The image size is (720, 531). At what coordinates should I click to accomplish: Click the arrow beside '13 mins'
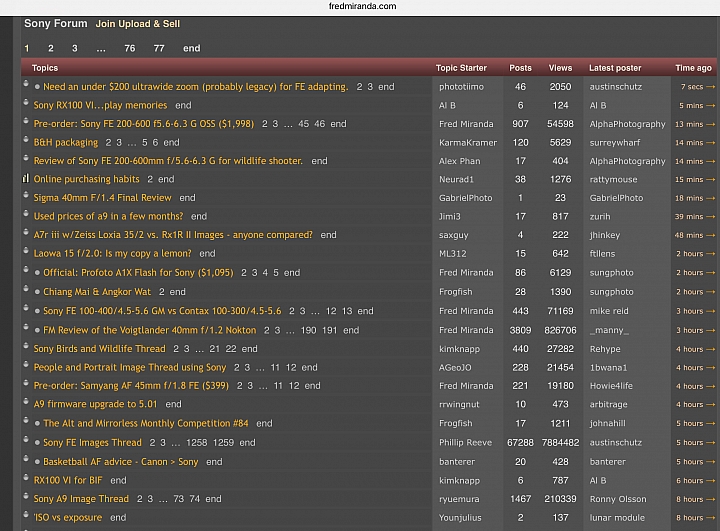pos(711,124)
